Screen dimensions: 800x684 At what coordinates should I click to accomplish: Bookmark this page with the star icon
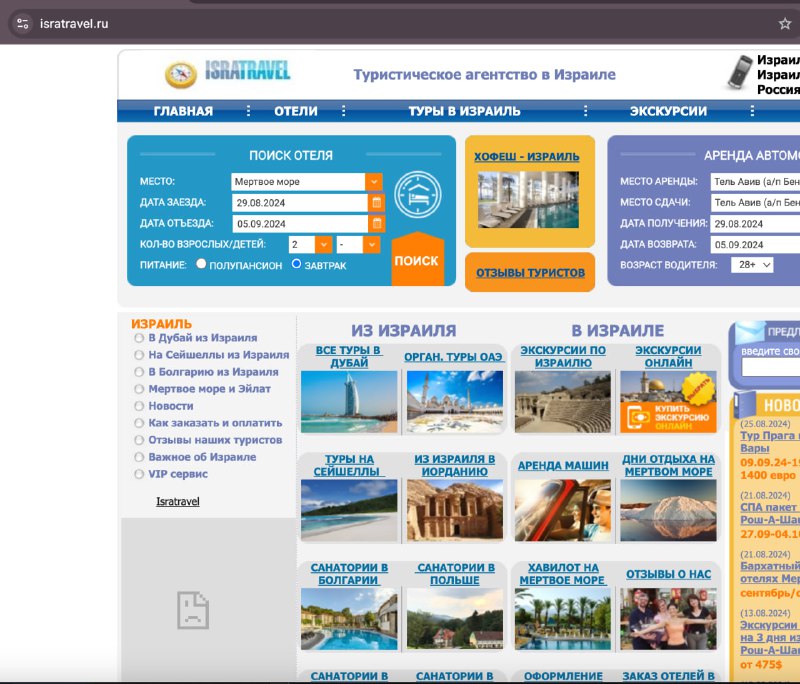pos(785,23)
